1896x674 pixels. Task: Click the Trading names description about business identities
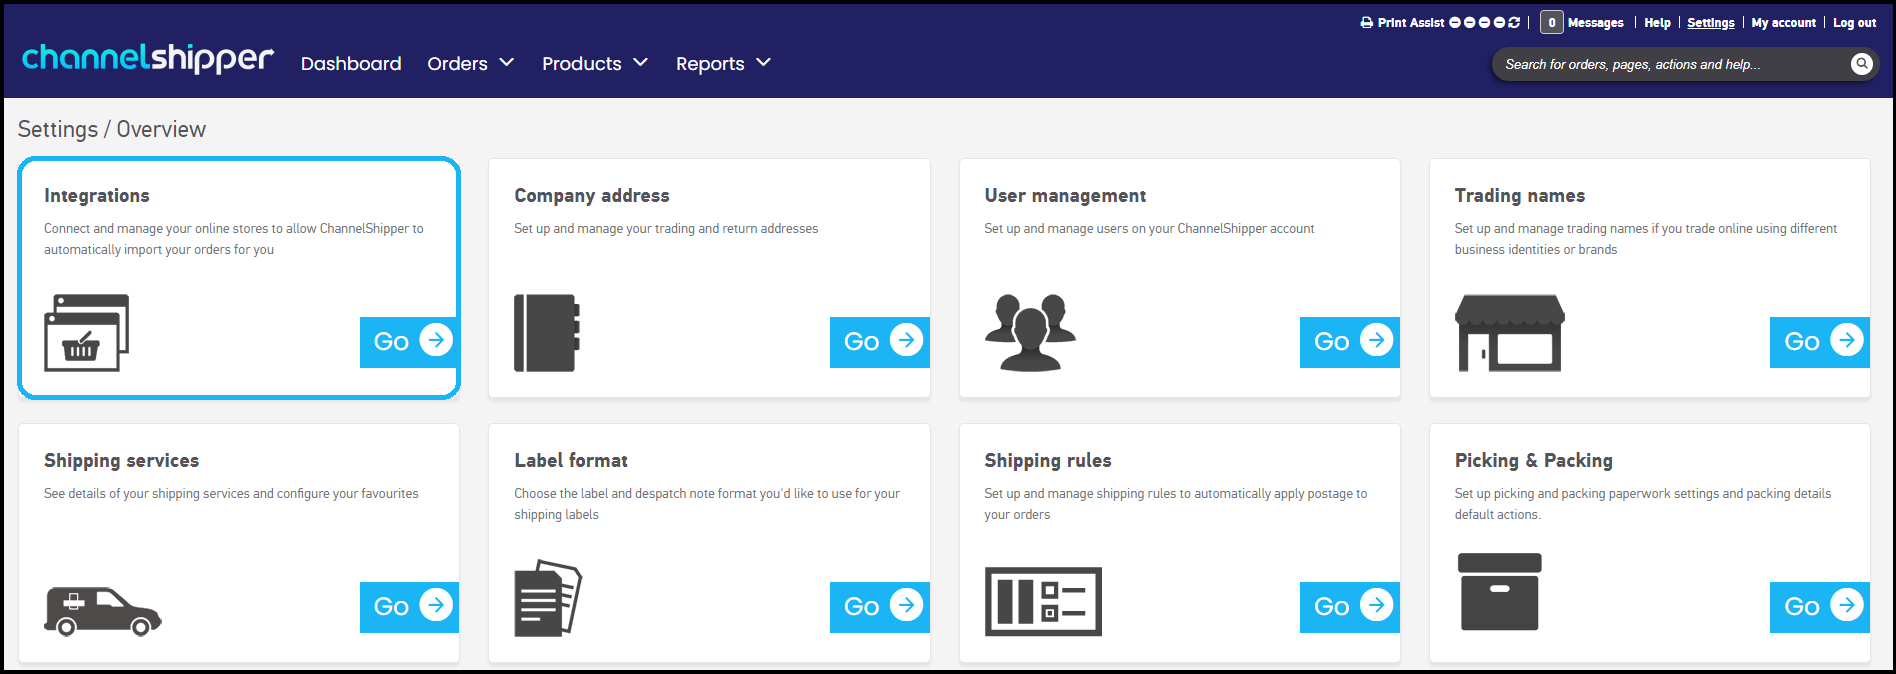1646,239
